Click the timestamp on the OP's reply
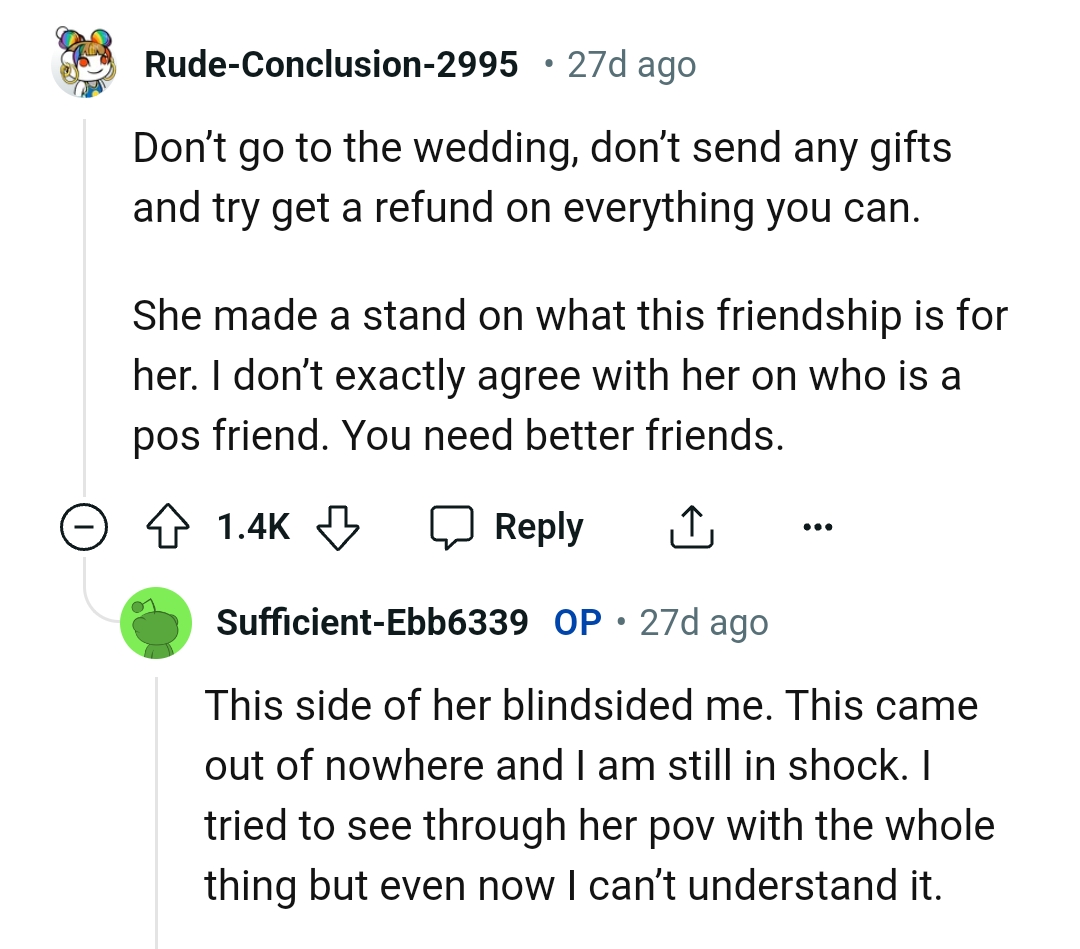Viewport: 1080px width, 949px height. point(704,622)
